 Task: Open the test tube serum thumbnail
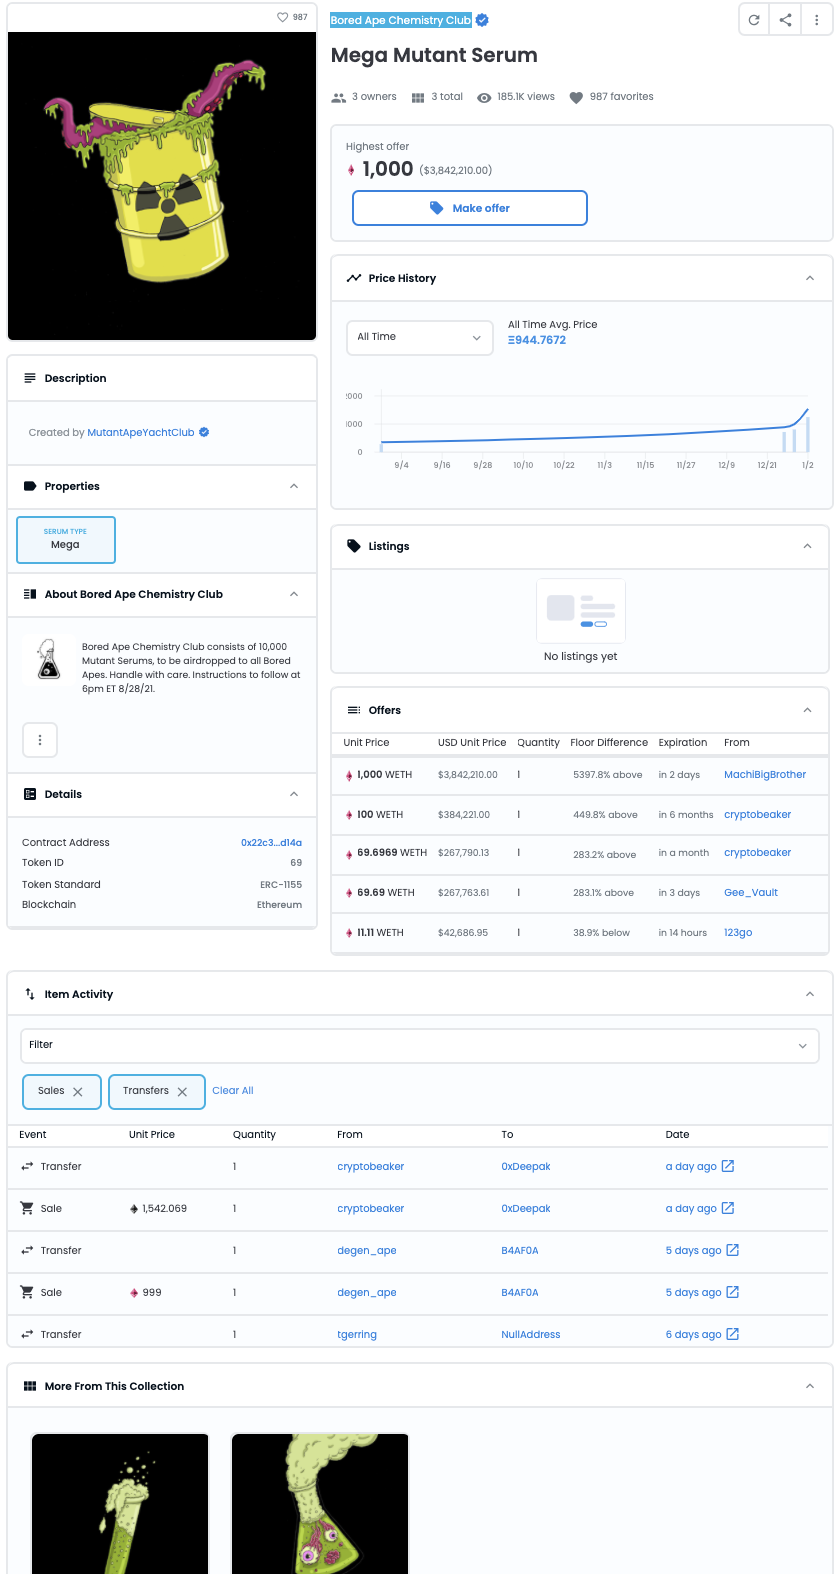click(x=120, y=1504)
